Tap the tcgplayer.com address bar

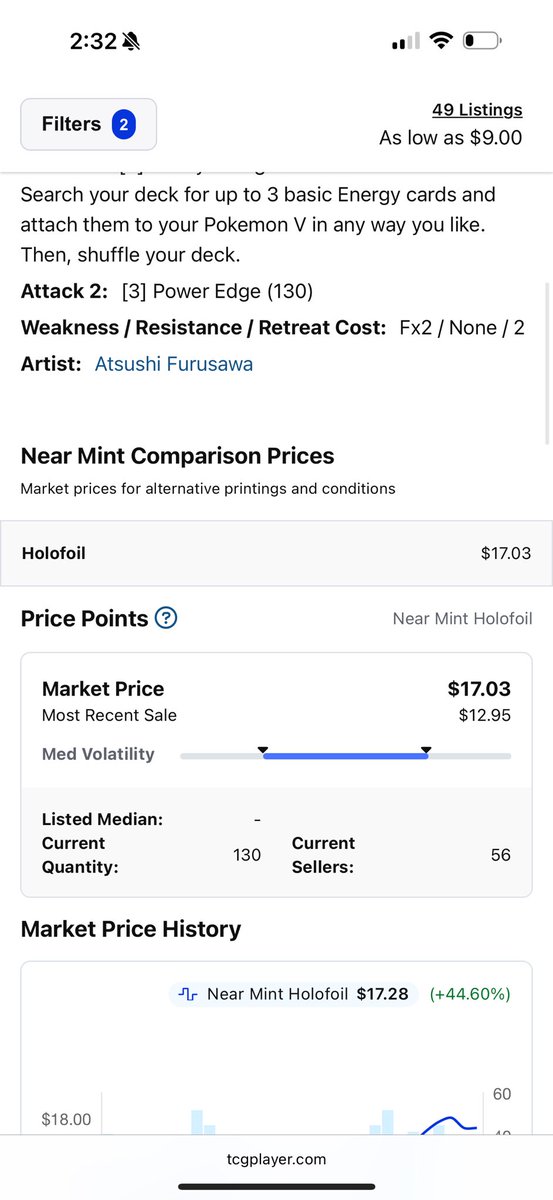[x=276, y=1160]
